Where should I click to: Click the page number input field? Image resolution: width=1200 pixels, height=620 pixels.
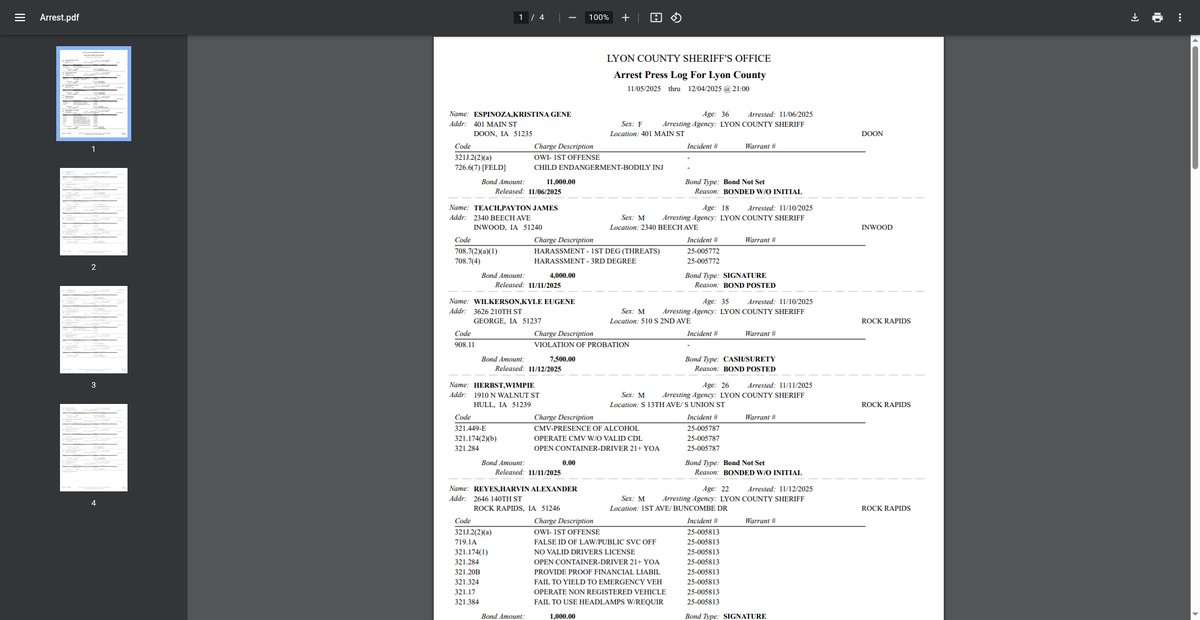coord(521,18)
